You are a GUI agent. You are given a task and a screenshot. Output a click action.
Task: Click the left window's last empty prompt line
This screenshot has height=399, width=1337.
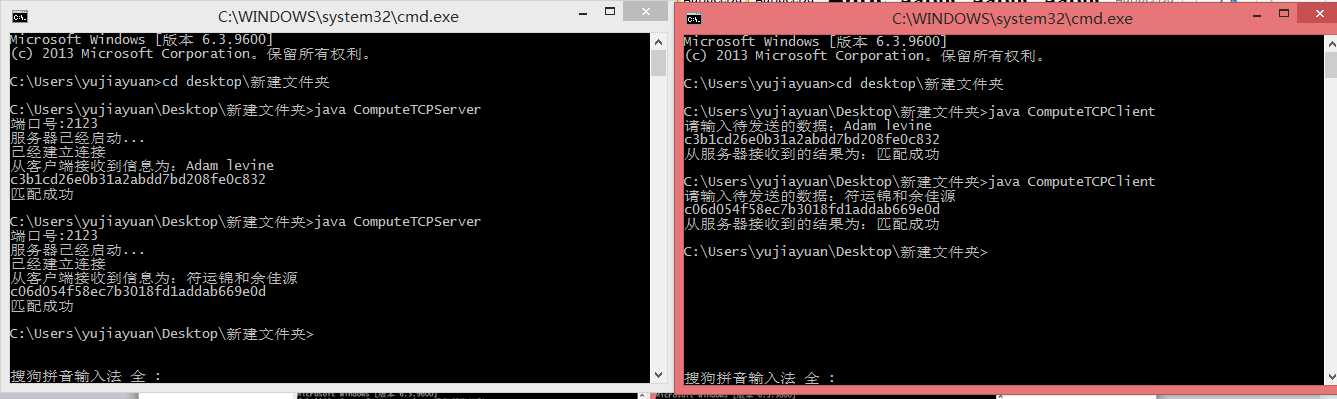tap(162, 333)
